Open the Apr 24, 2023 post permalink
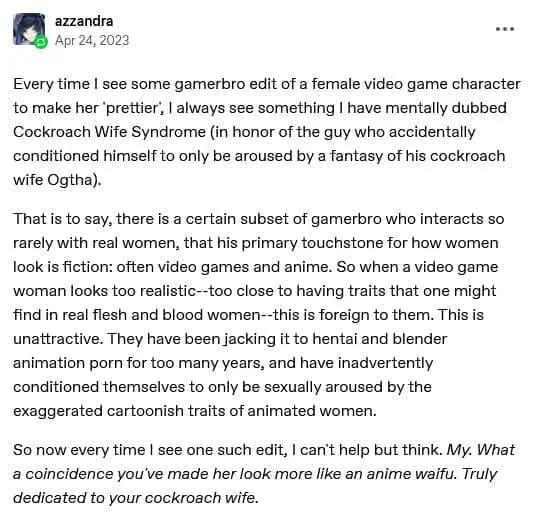The height and width of the screenshot is (521, 535). click(92, 41)
